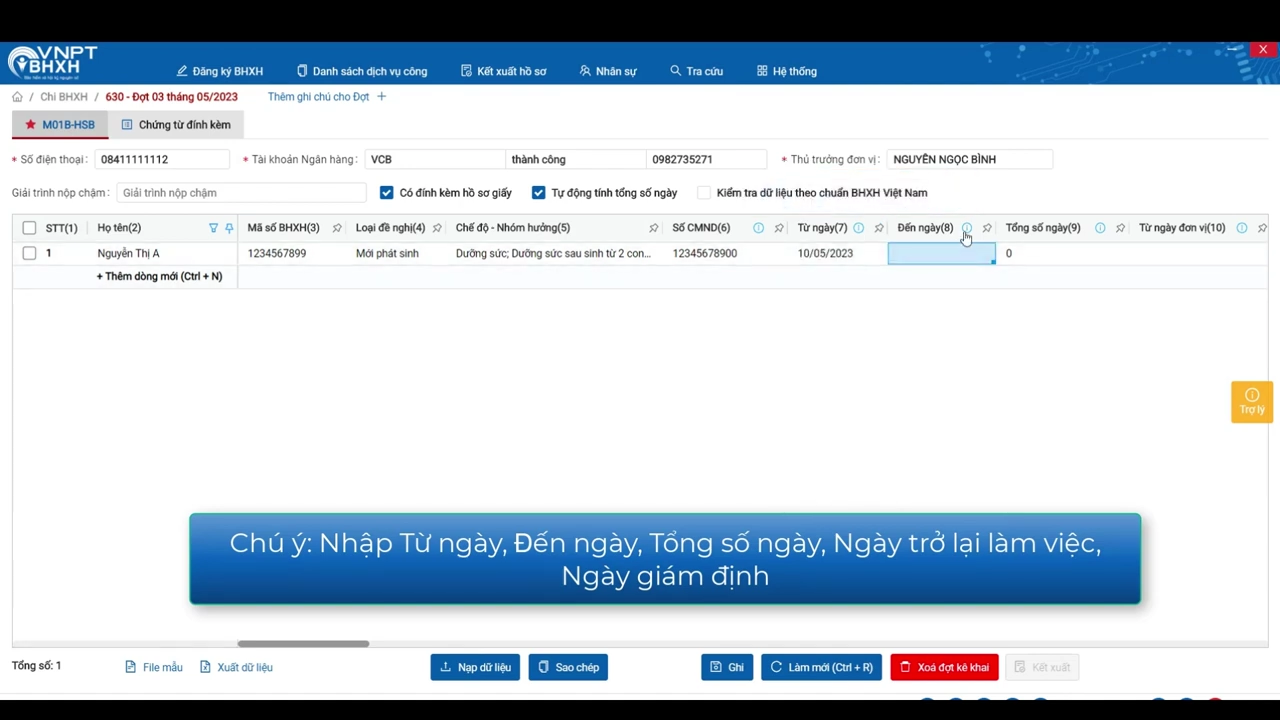This screenshot has height=720, width=1280.
Task: Click the Xoá đợt kê khai button
Action: coord(944,667)
